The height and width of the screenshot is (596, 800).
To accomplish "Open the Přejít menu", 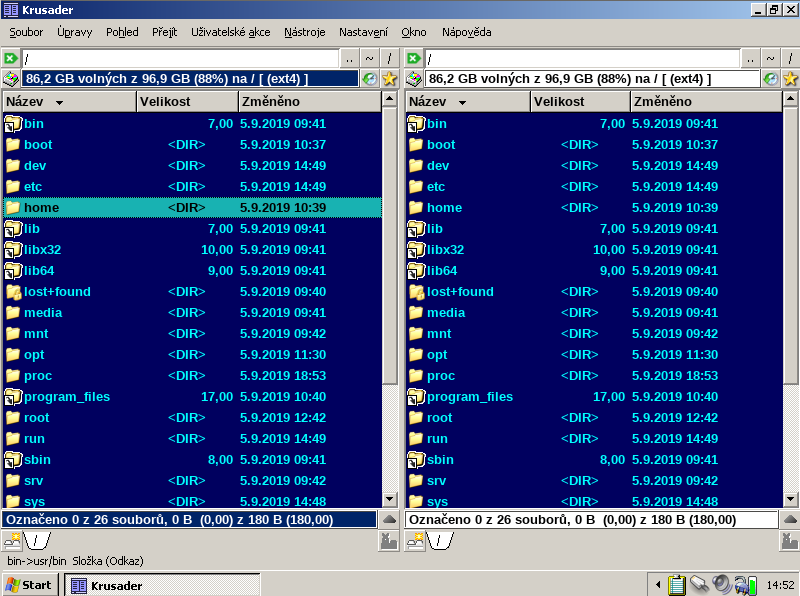I will pyautogui.click(x=164, y=32).
